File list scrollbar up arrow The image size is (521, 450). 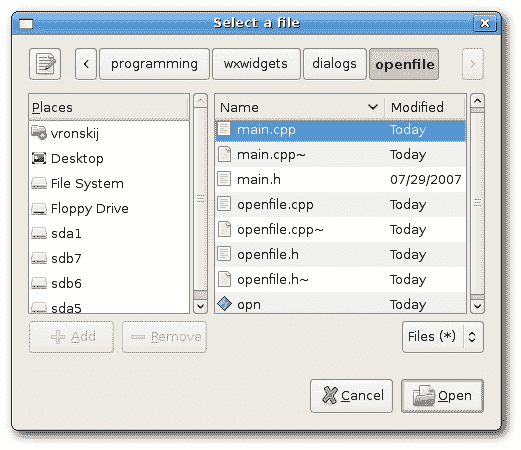click(477, 101)
